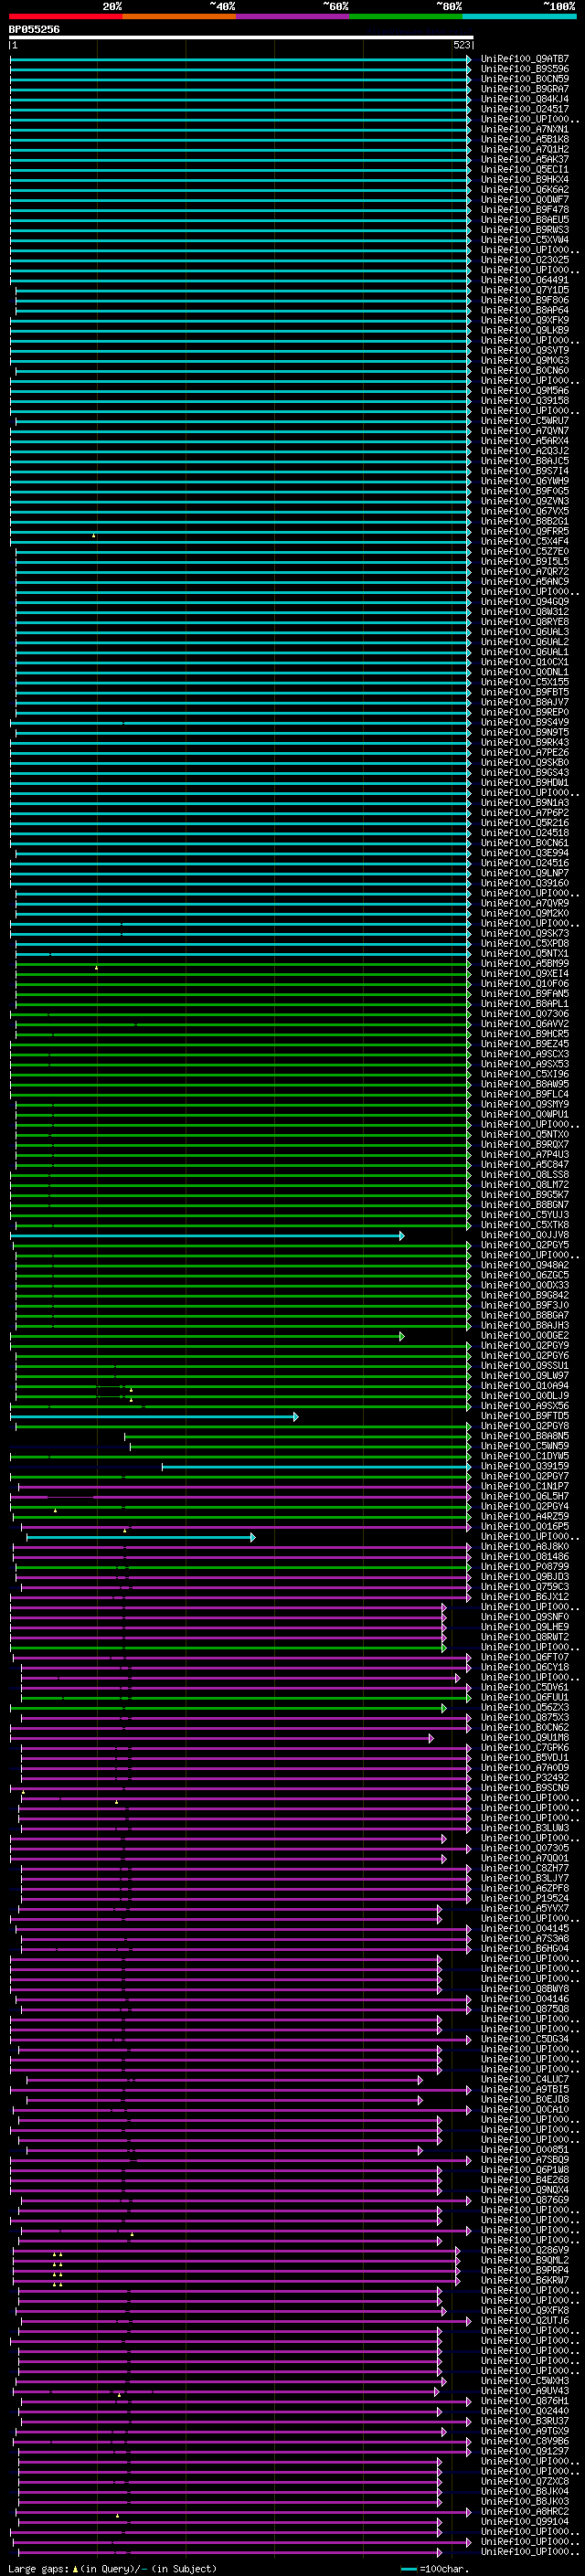Select hit label UniRef100_C5XVW4

(x=525, y=240)
